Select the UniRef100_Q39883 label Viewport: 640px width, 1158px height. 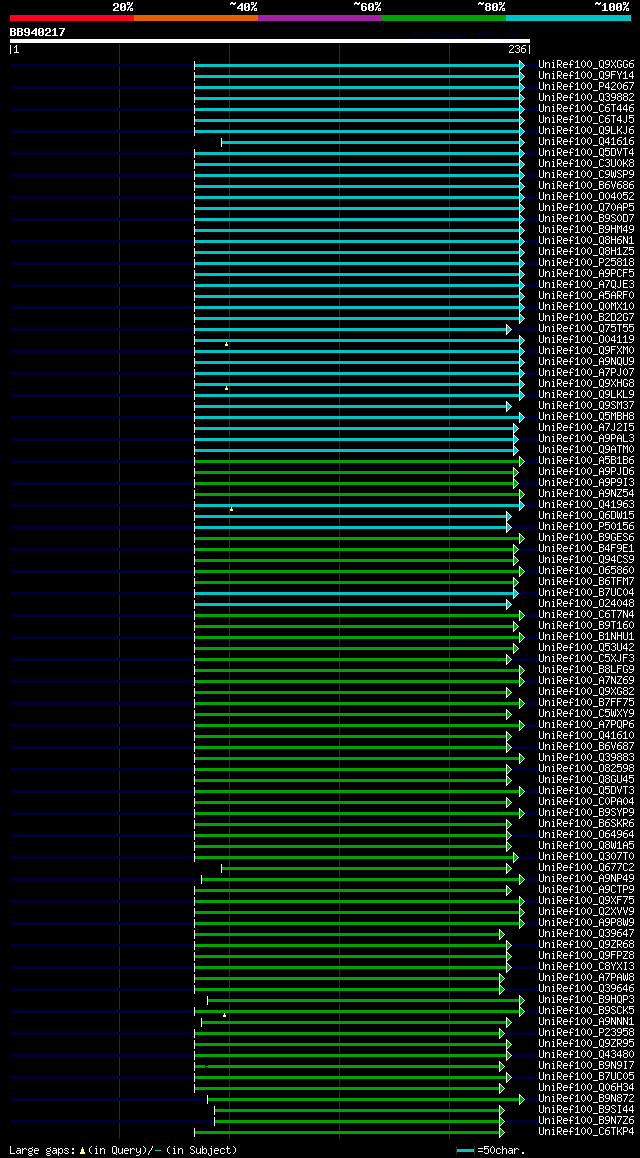coord(586,758)
